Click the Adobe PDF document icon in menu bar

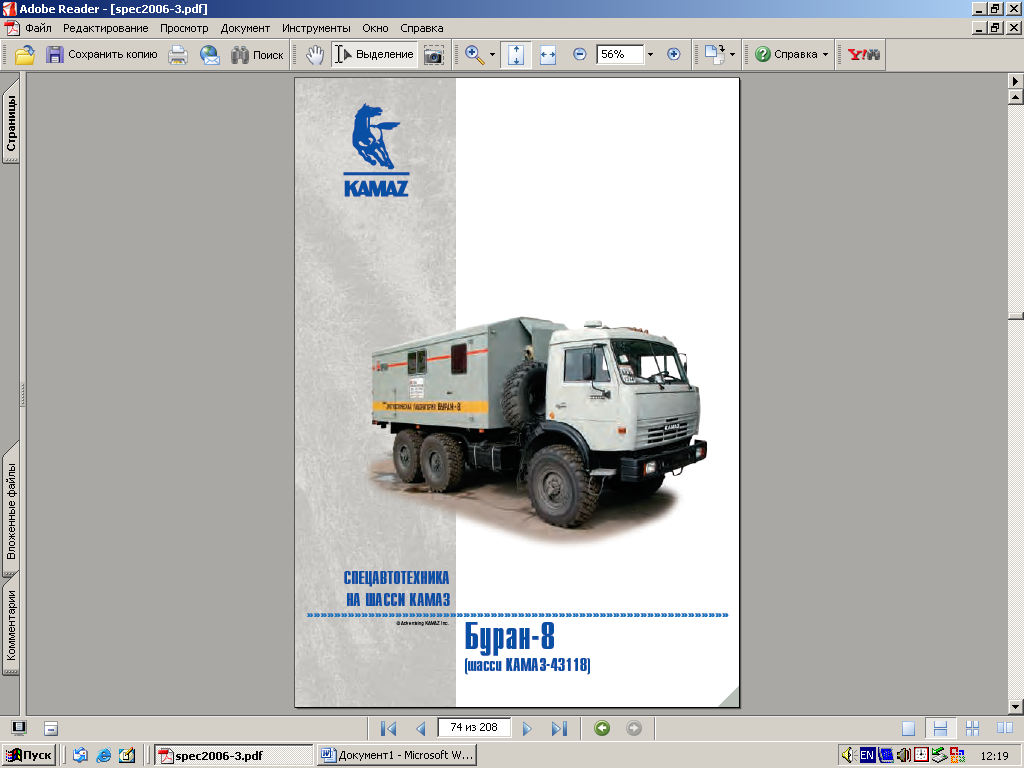[x=12, y=28]
